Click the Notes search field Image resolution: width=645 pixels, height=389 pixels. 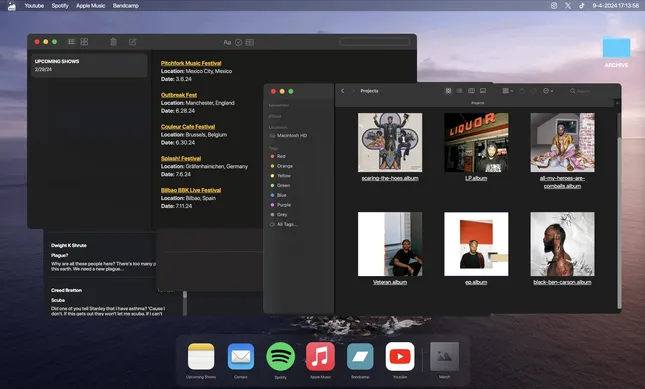(374, 42)
